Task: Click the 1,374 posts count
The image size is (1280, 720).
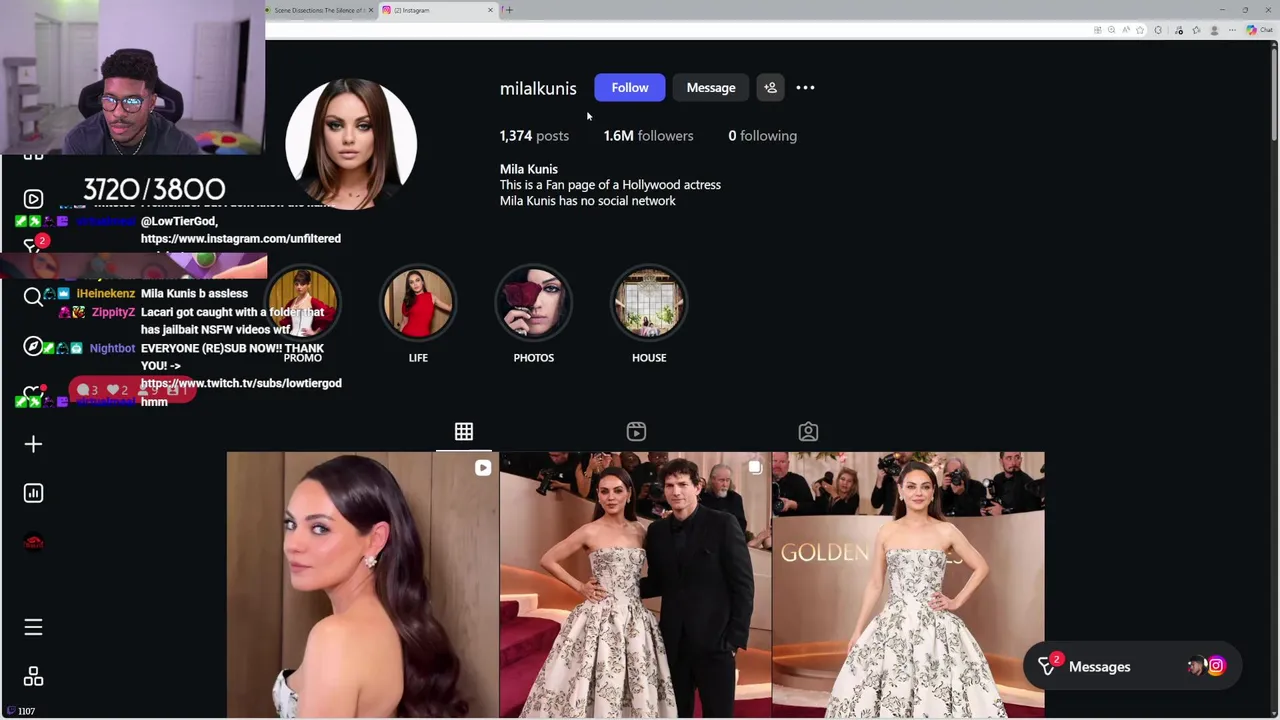Action: pos(534,136)
